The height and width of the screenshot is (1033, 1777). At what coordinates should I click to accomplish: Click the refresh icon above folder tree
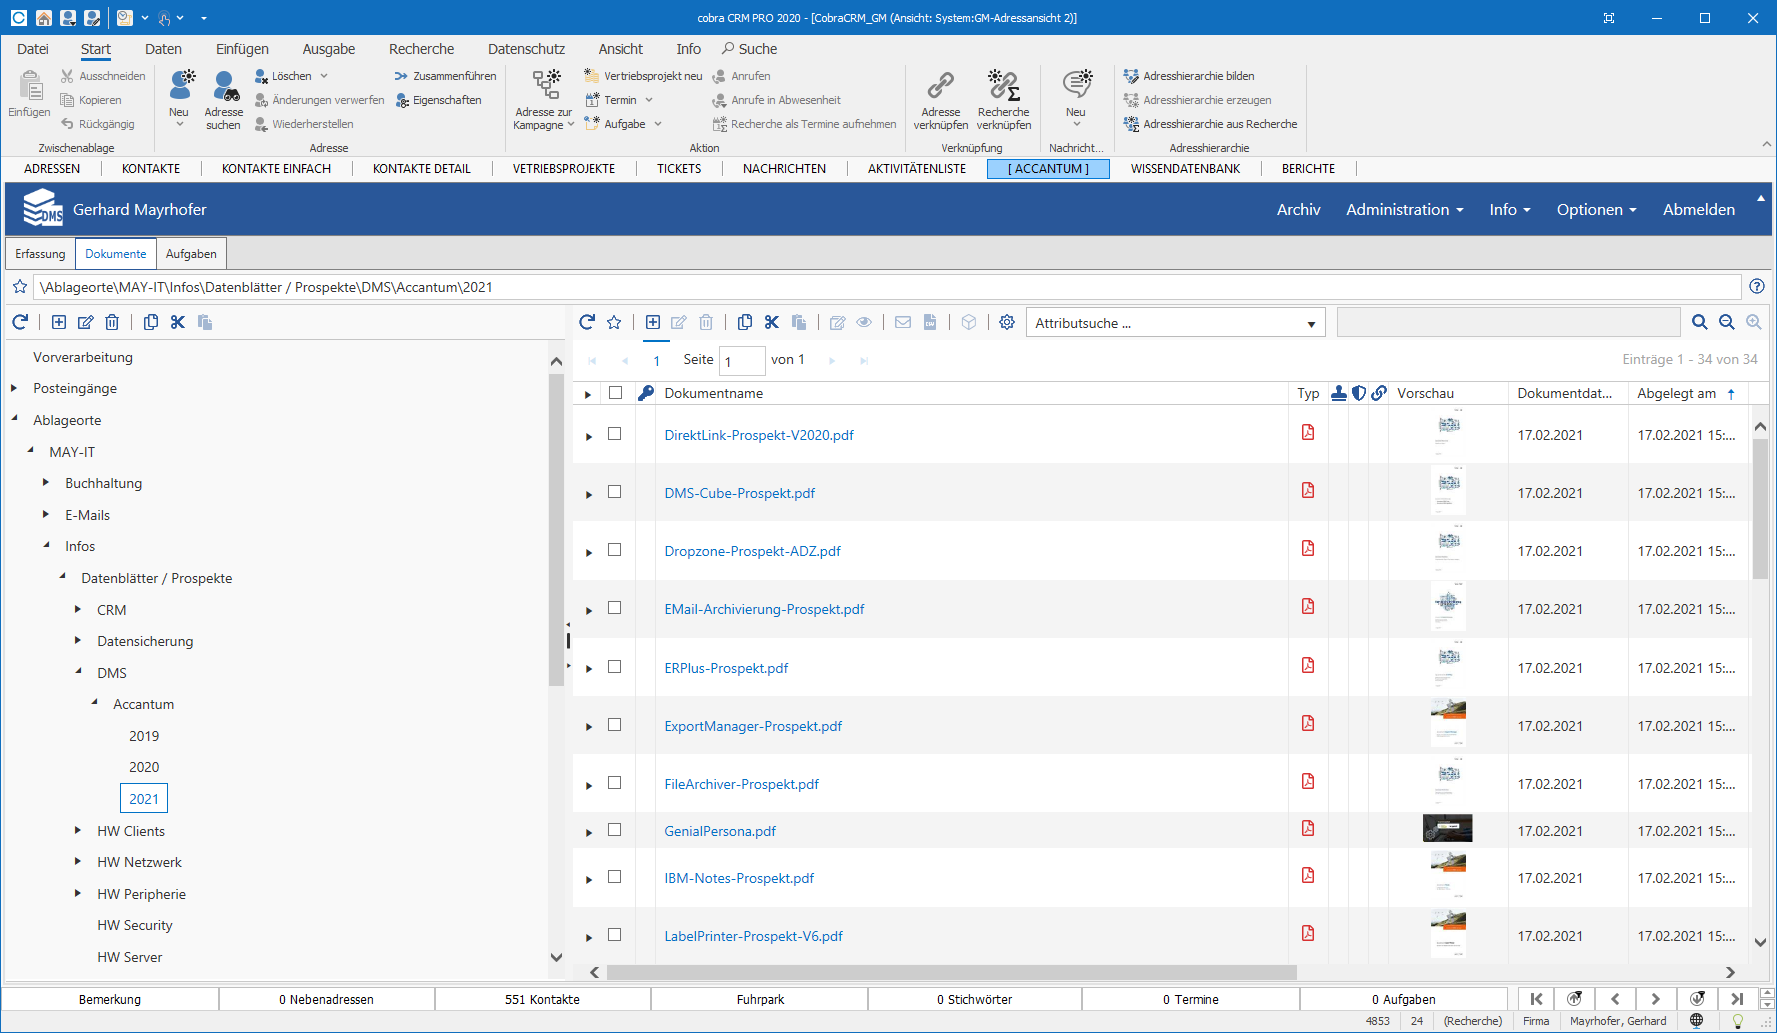(x=20, y=322)
